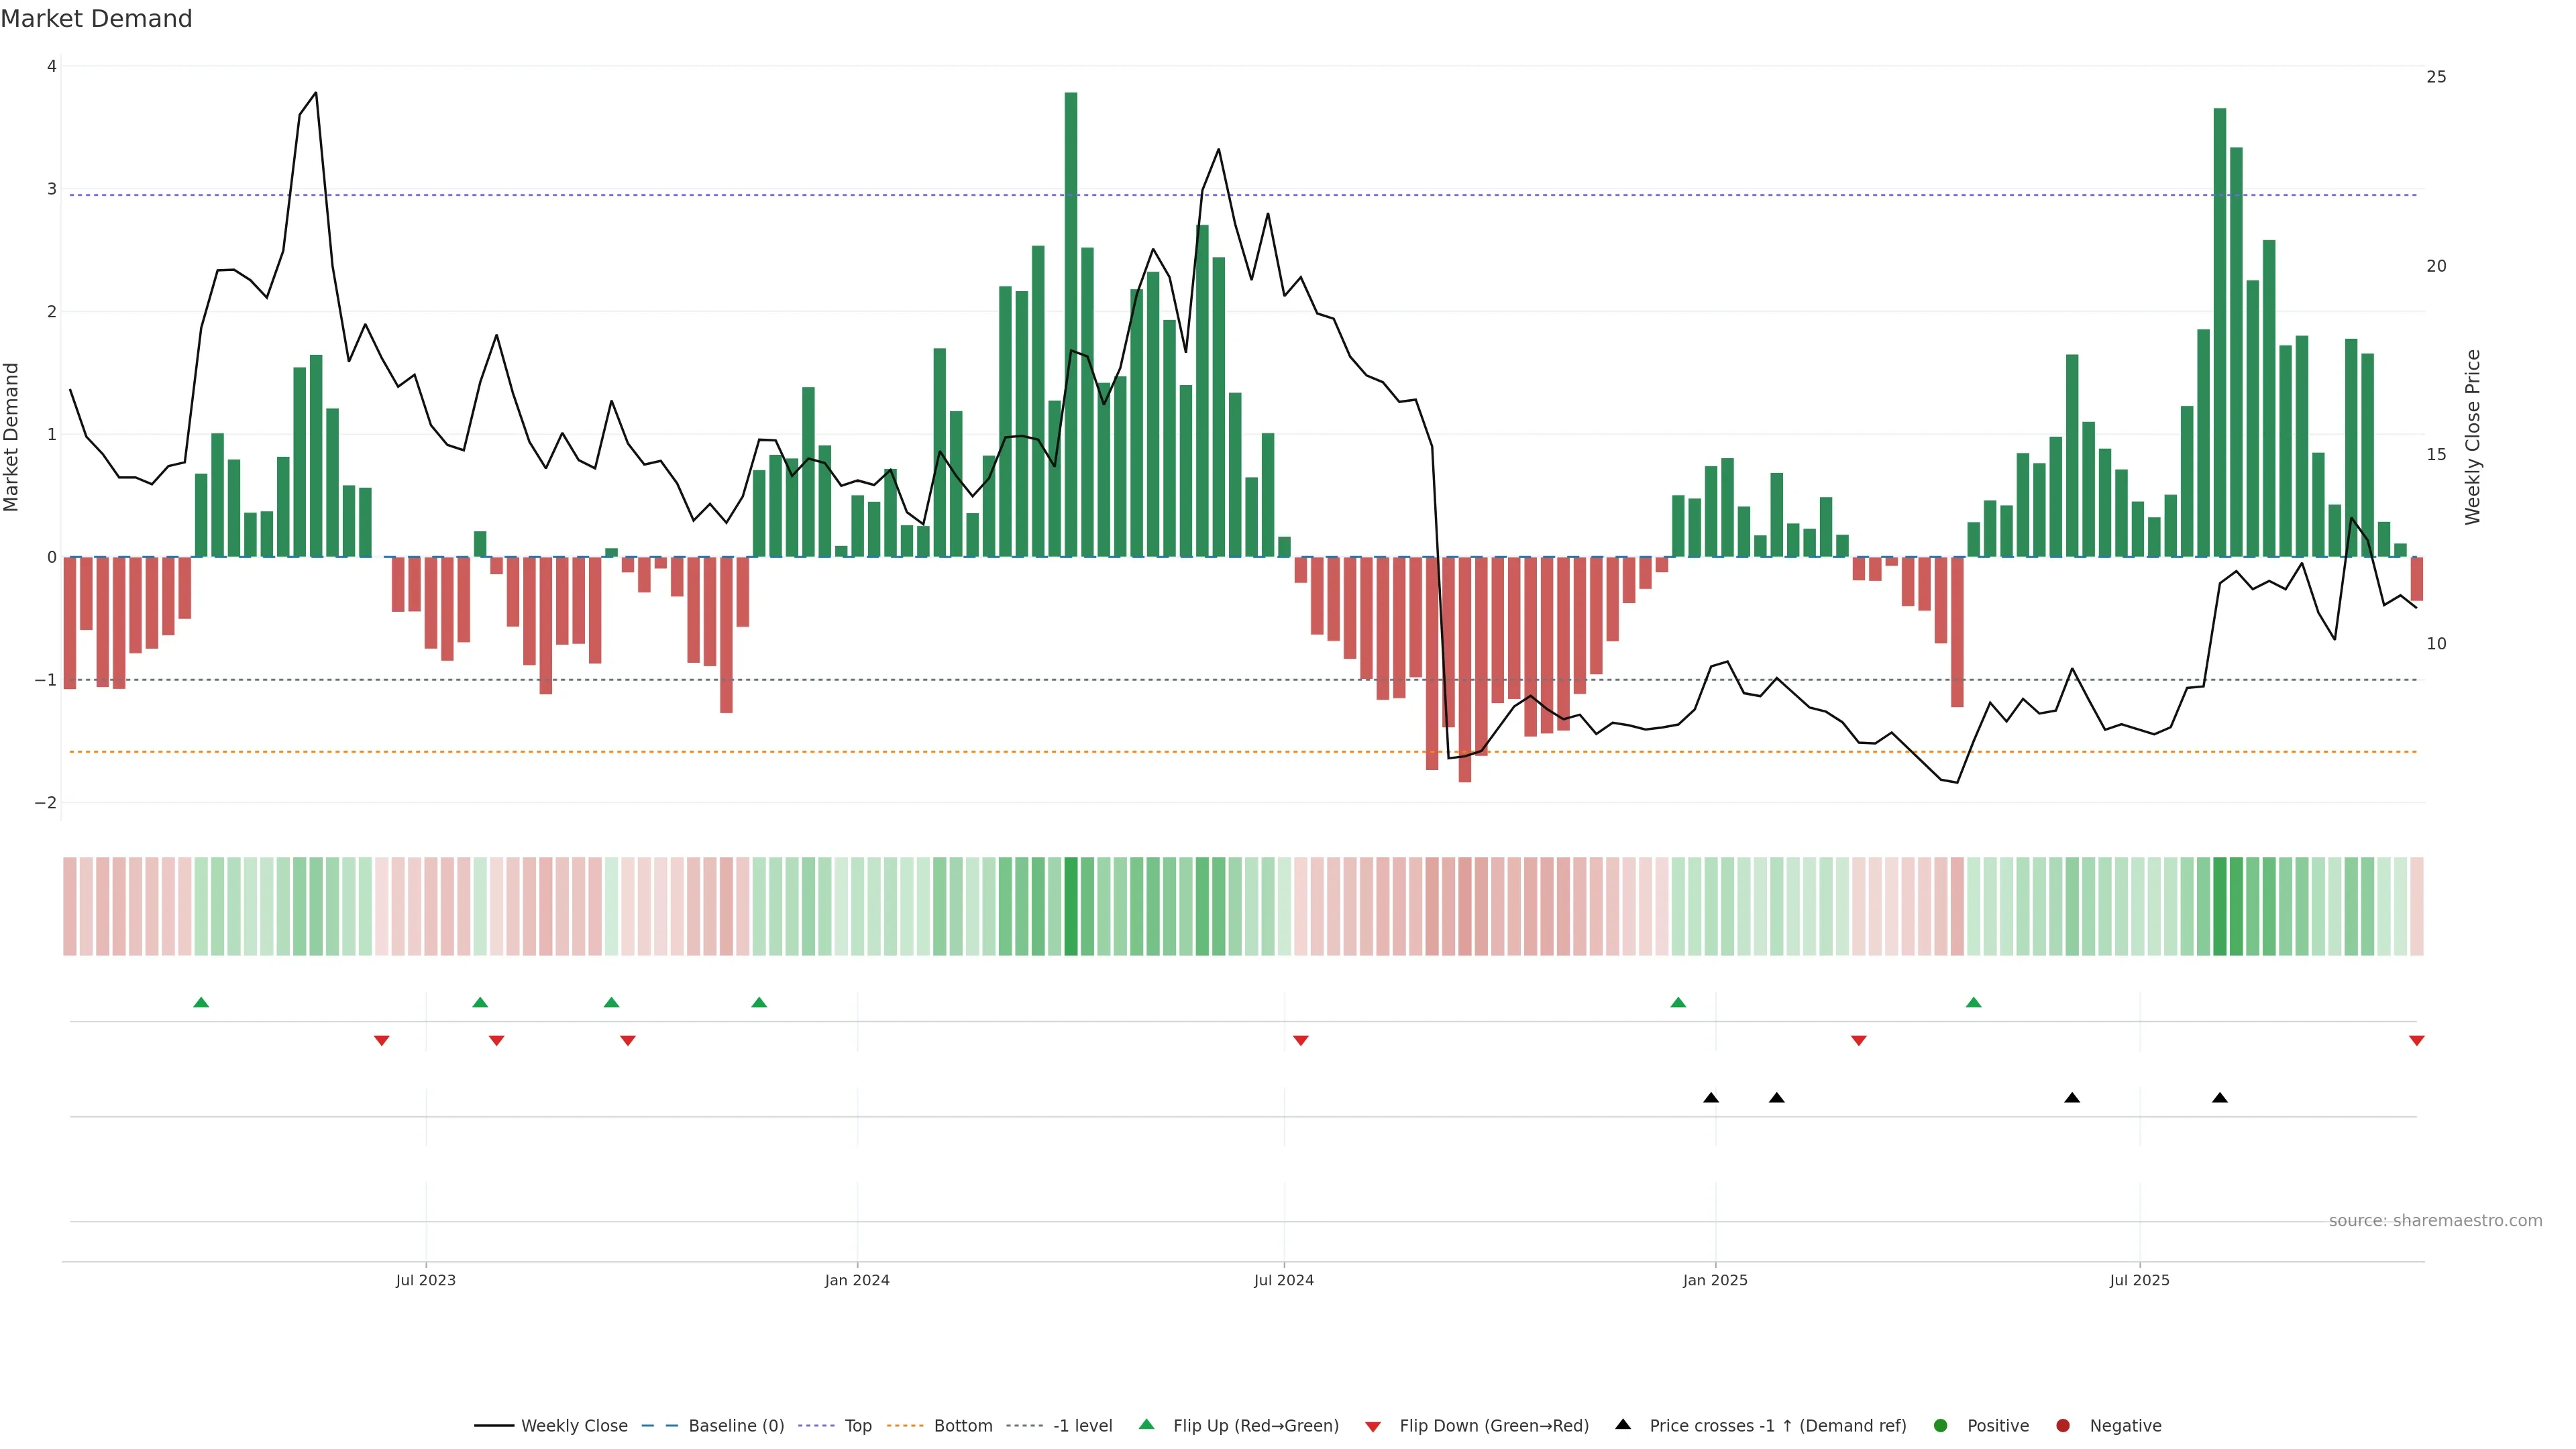The image size is (2576, 1449).
Task: Click the darkest green heatmap cell near April 2024
Action: pos(1071,906)
